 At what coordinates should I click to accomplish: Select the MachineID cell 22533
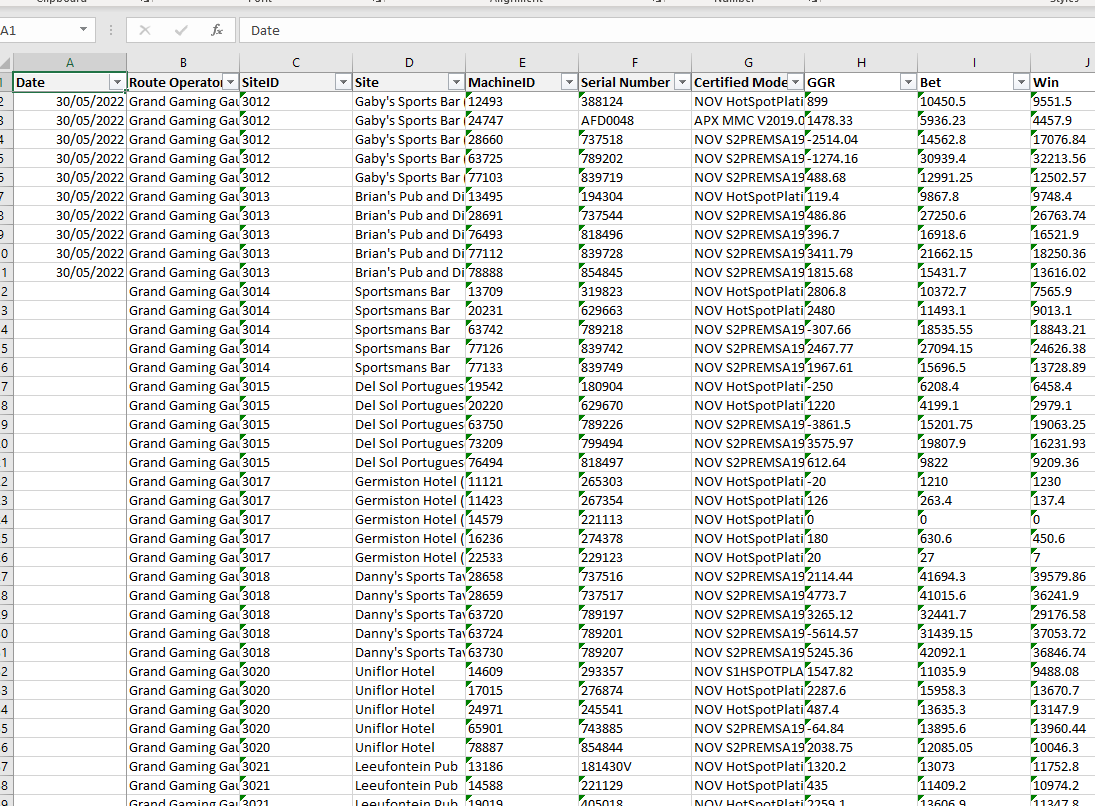click(522, 557)
